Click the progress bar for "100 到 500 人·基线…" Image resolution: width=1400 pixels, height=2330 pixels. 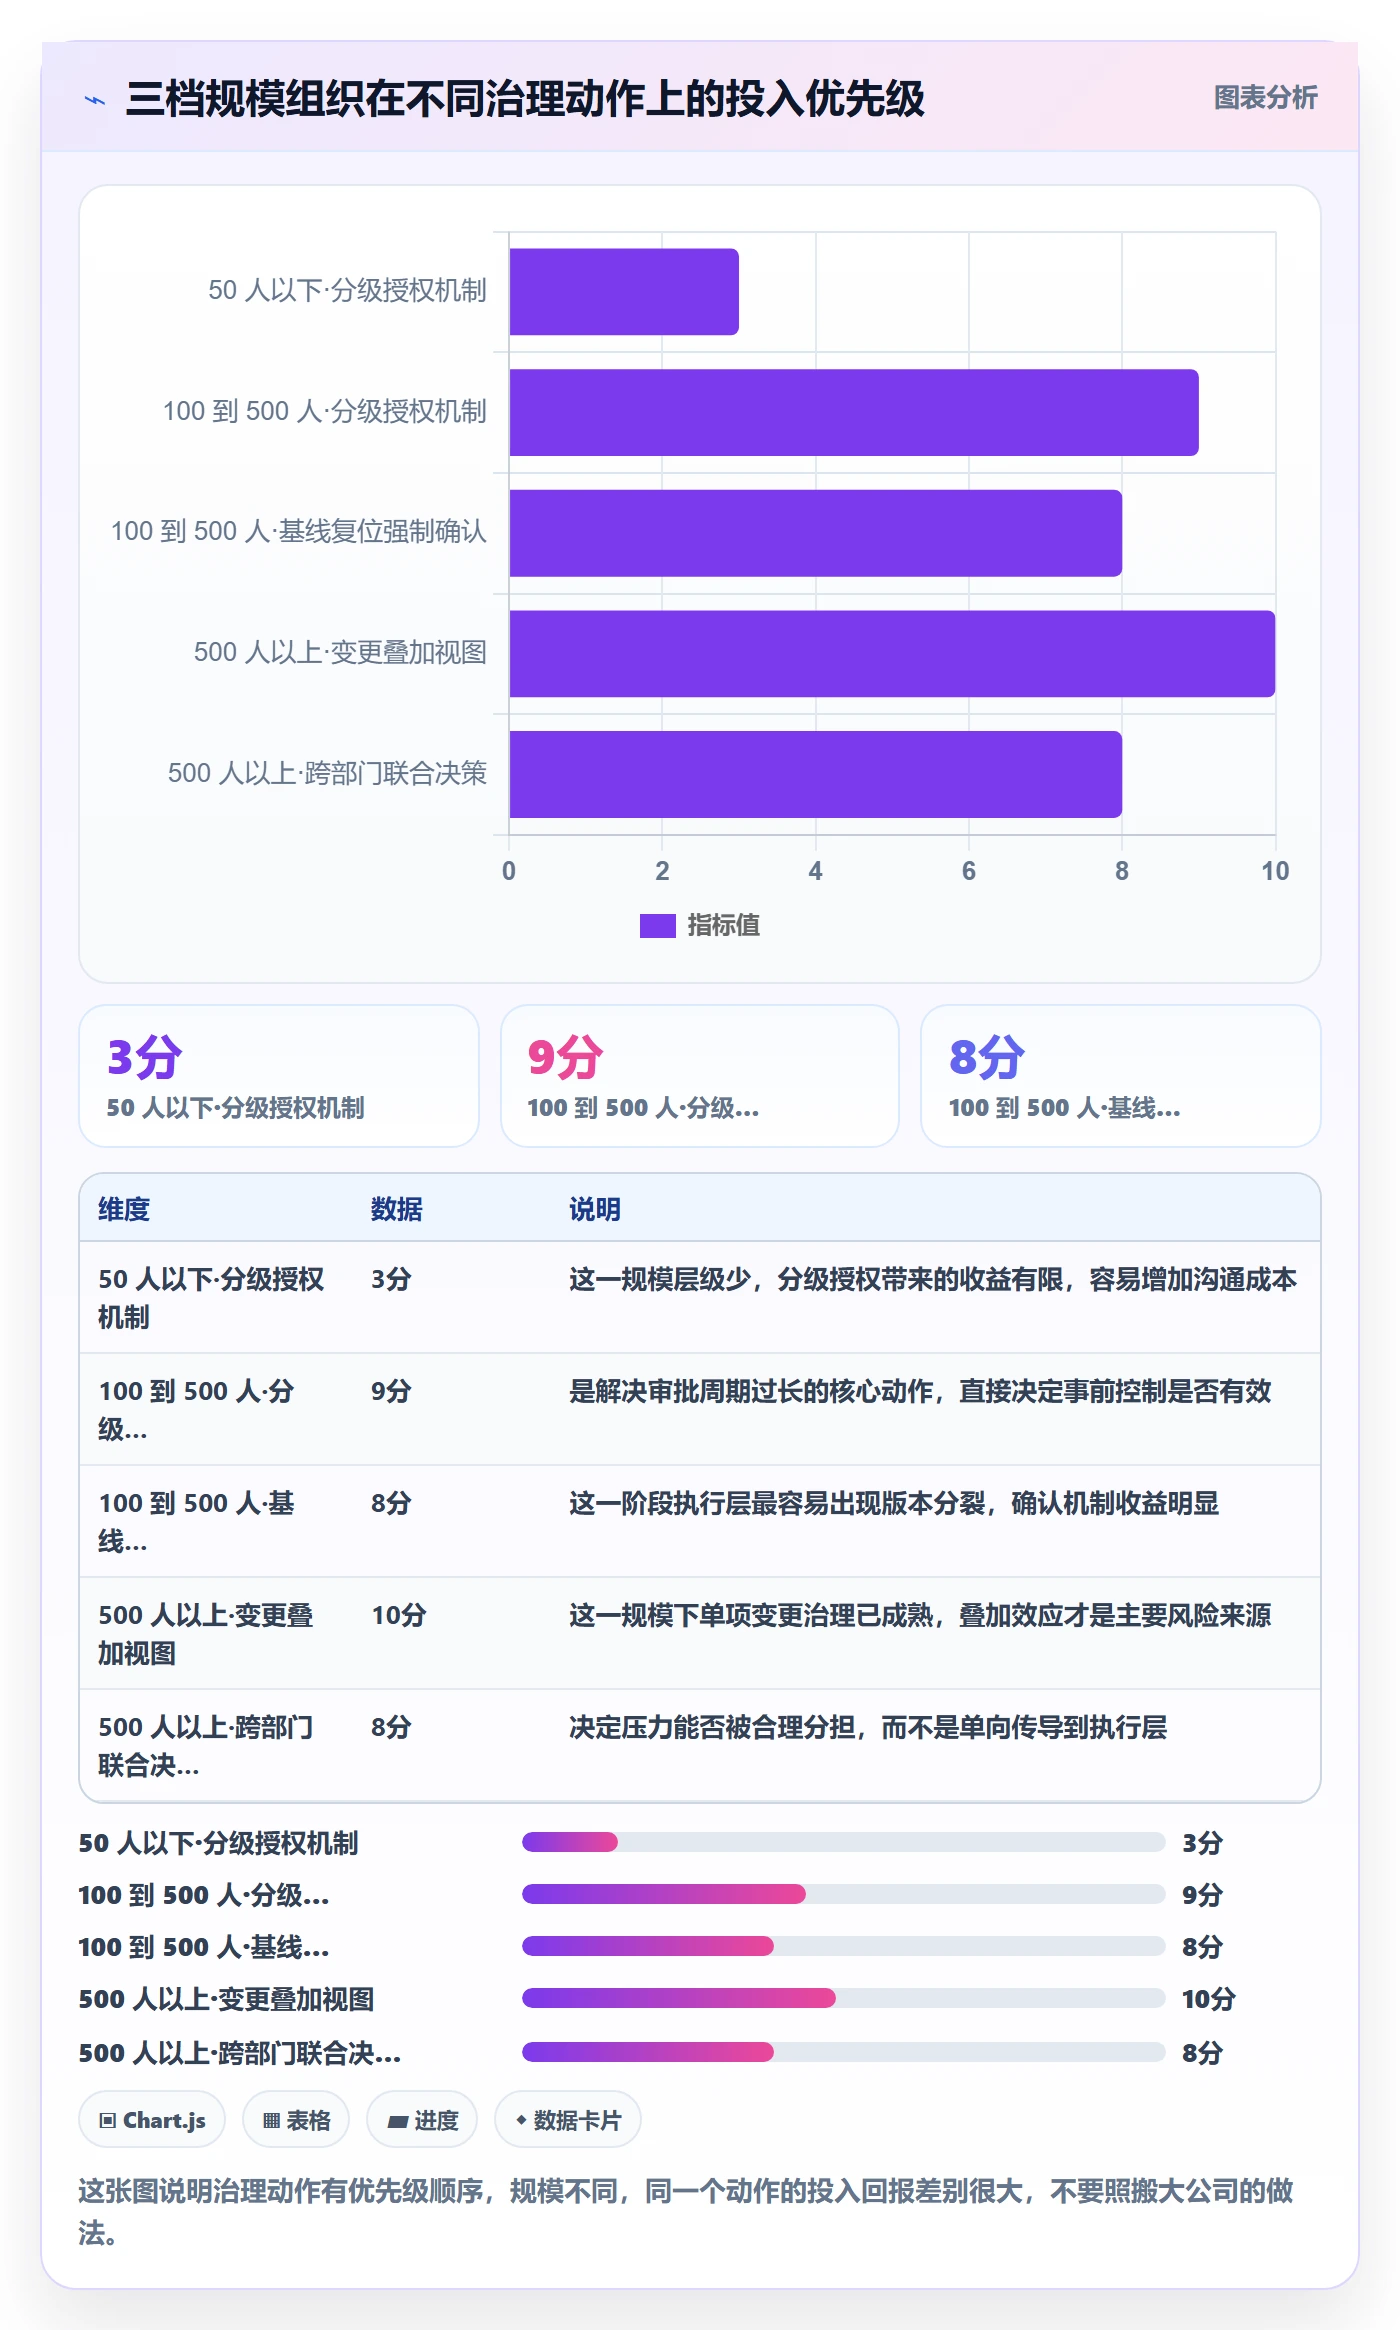coord(844,1946)
